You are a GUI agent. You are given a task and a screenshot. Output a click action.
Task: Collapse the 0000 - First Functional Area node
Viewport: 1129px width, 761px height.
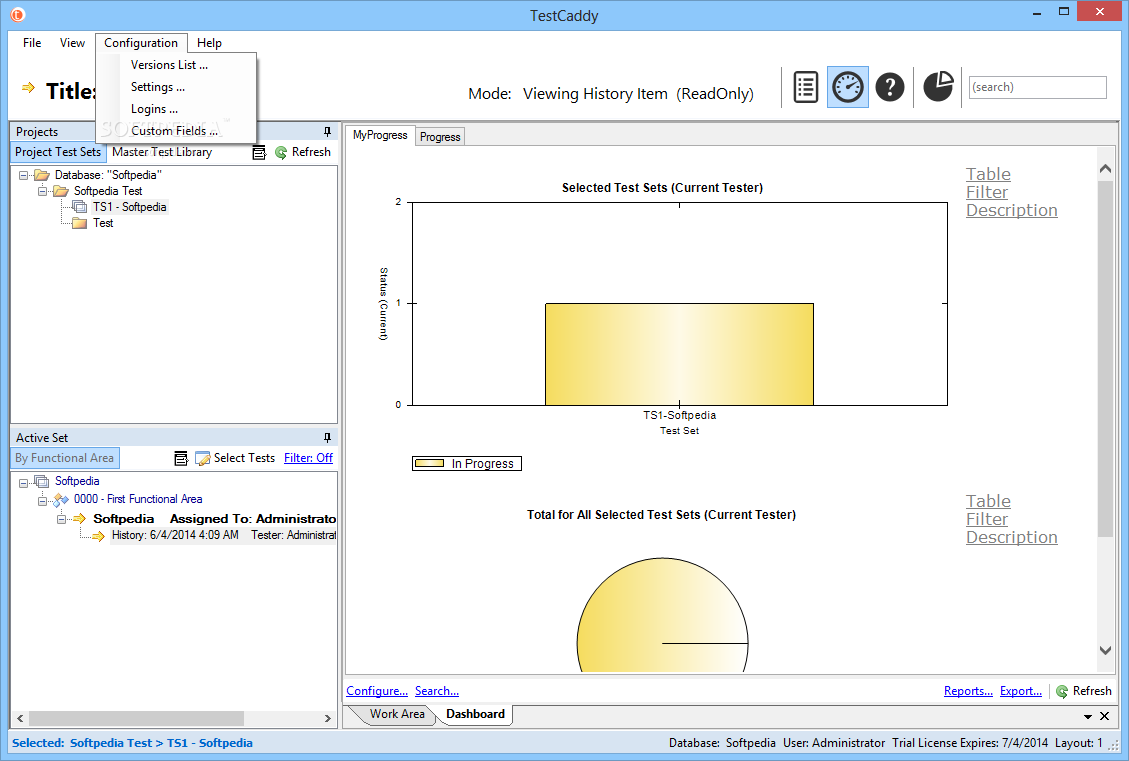pos(42,501)
